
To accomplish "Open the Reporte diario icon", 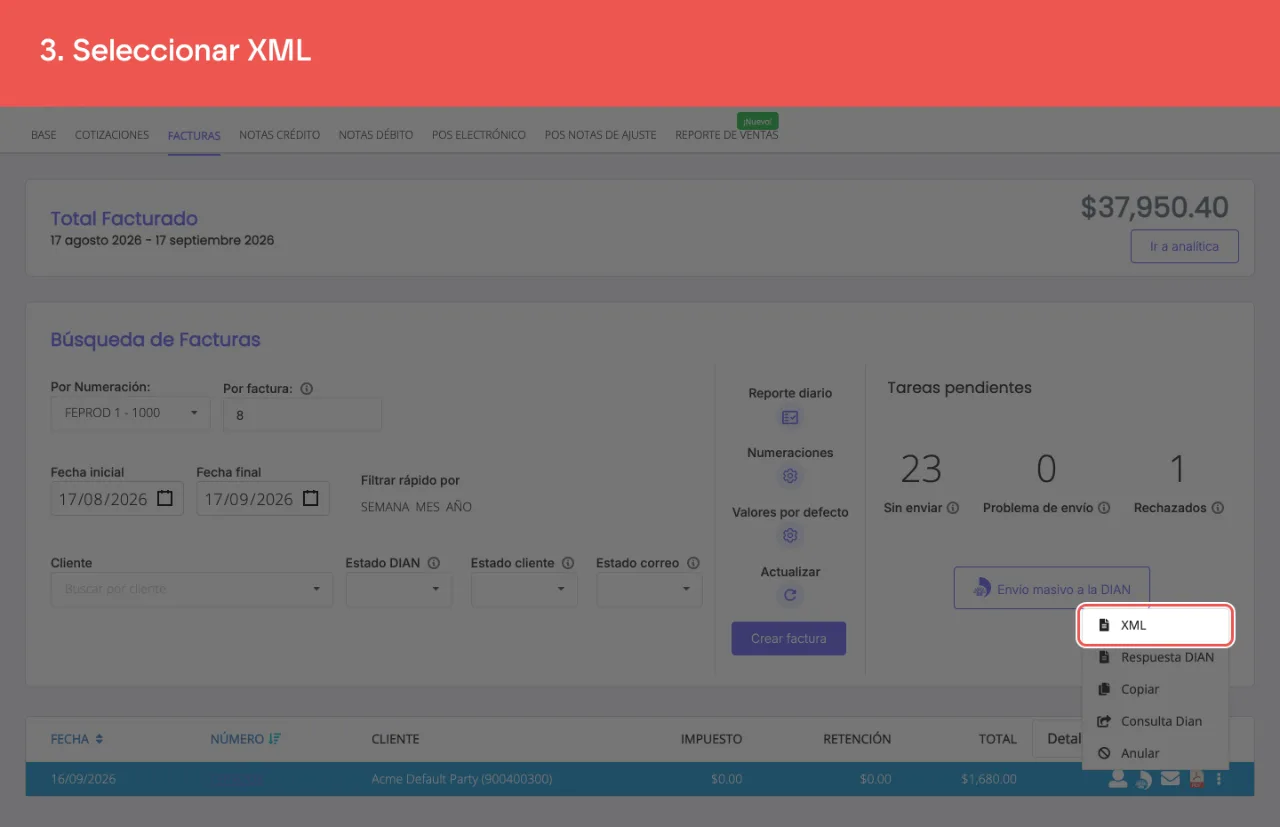I will pos(790,417).
